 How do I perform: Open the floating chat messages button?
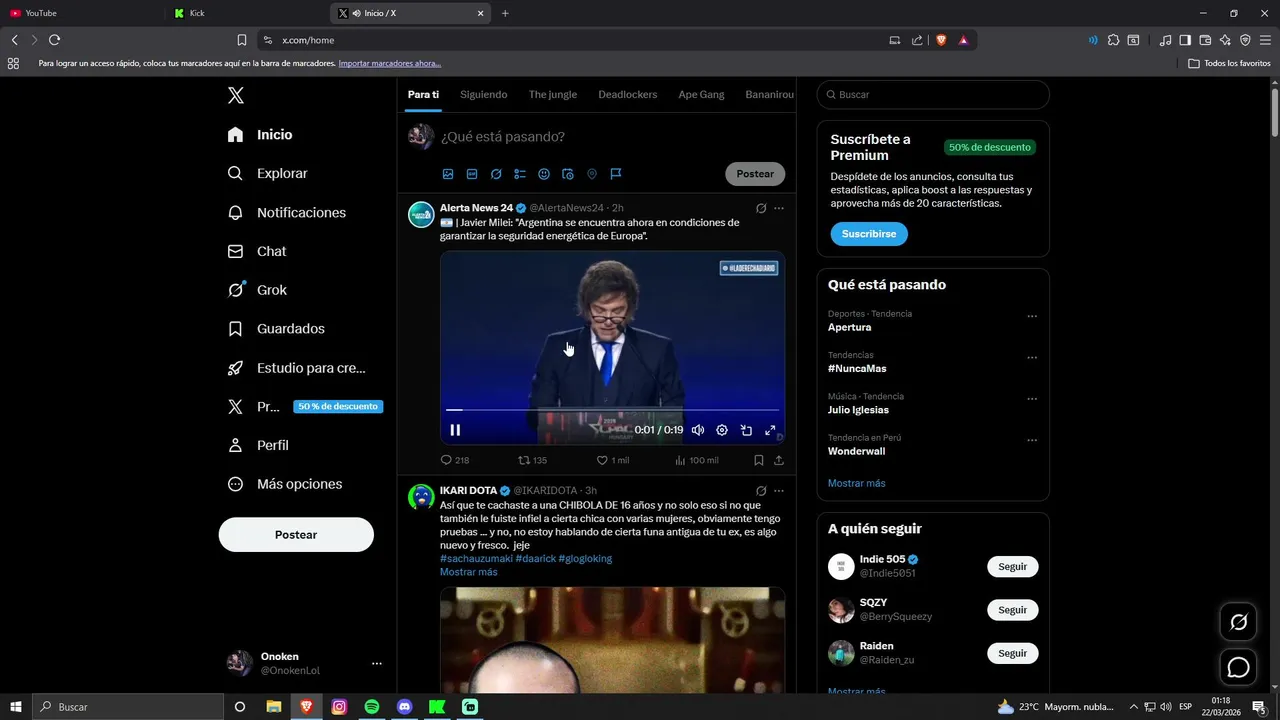[1238, 667]
